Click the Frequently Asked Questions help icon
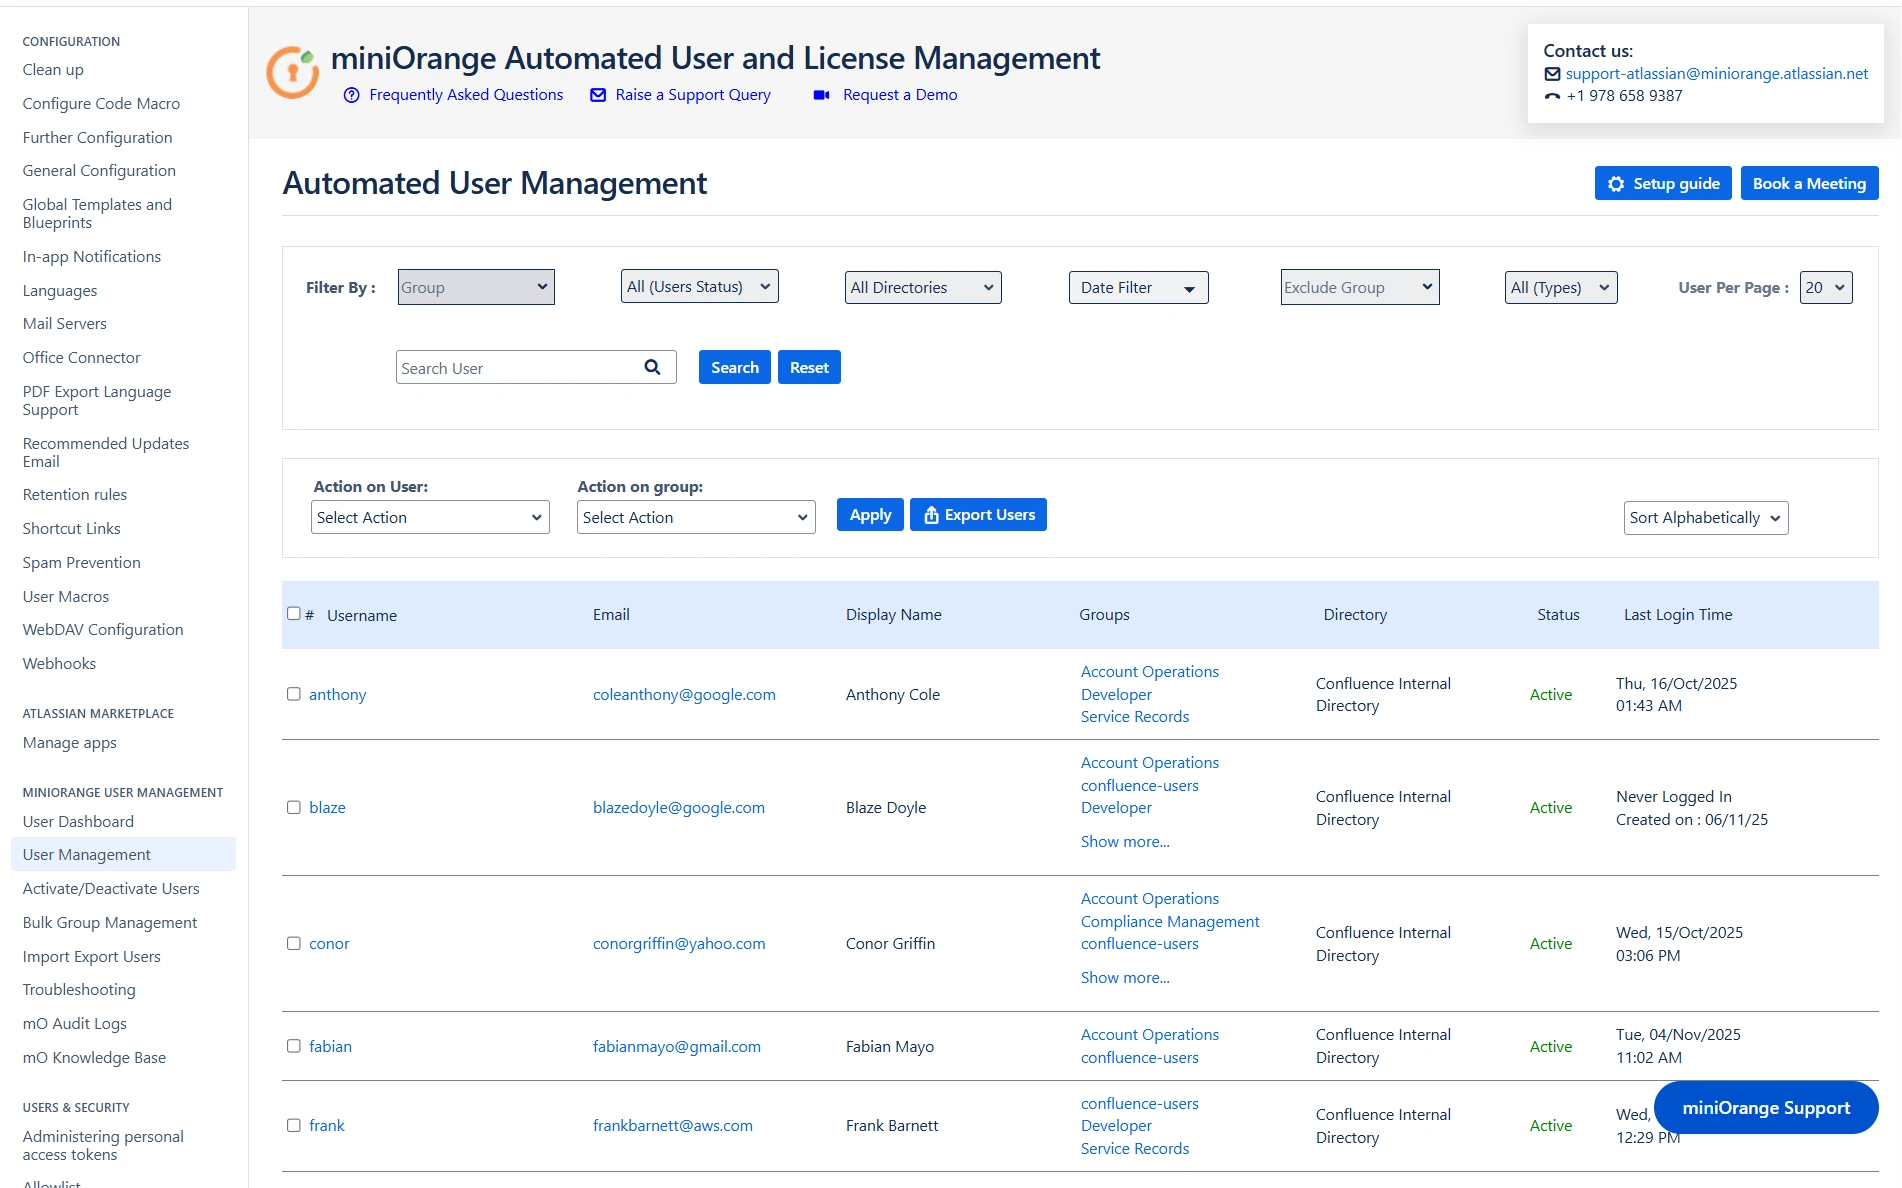1902x1188 pixels. coord(351,95)
